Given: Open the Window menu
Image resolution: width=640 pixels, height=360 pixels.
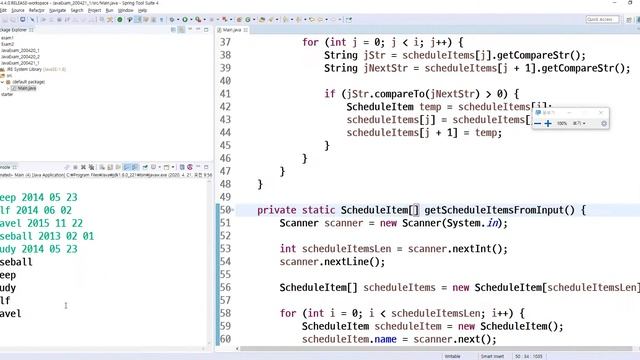Looking at the screenshot, I should point(125,10).
